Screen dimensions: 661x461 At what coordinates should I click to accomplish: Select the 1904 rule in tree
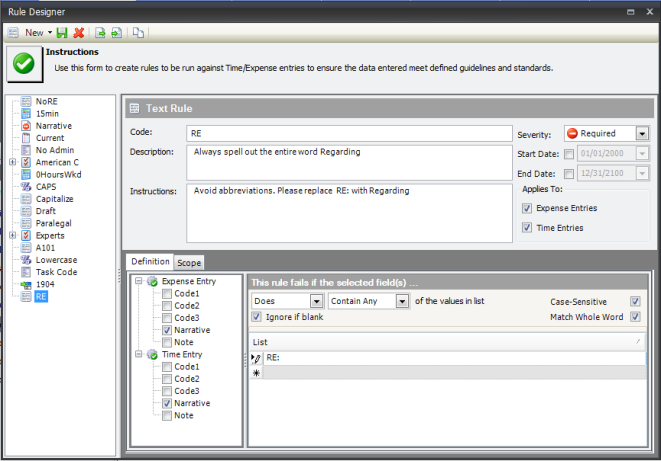point(47,284)
